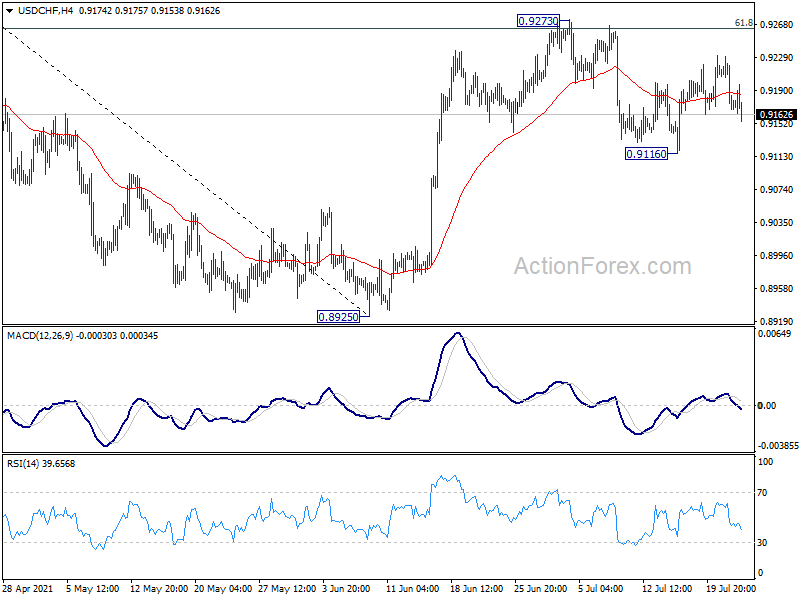
Task: Click the 25 Jun 20:00 time label
Action: [x=541, y=589]
